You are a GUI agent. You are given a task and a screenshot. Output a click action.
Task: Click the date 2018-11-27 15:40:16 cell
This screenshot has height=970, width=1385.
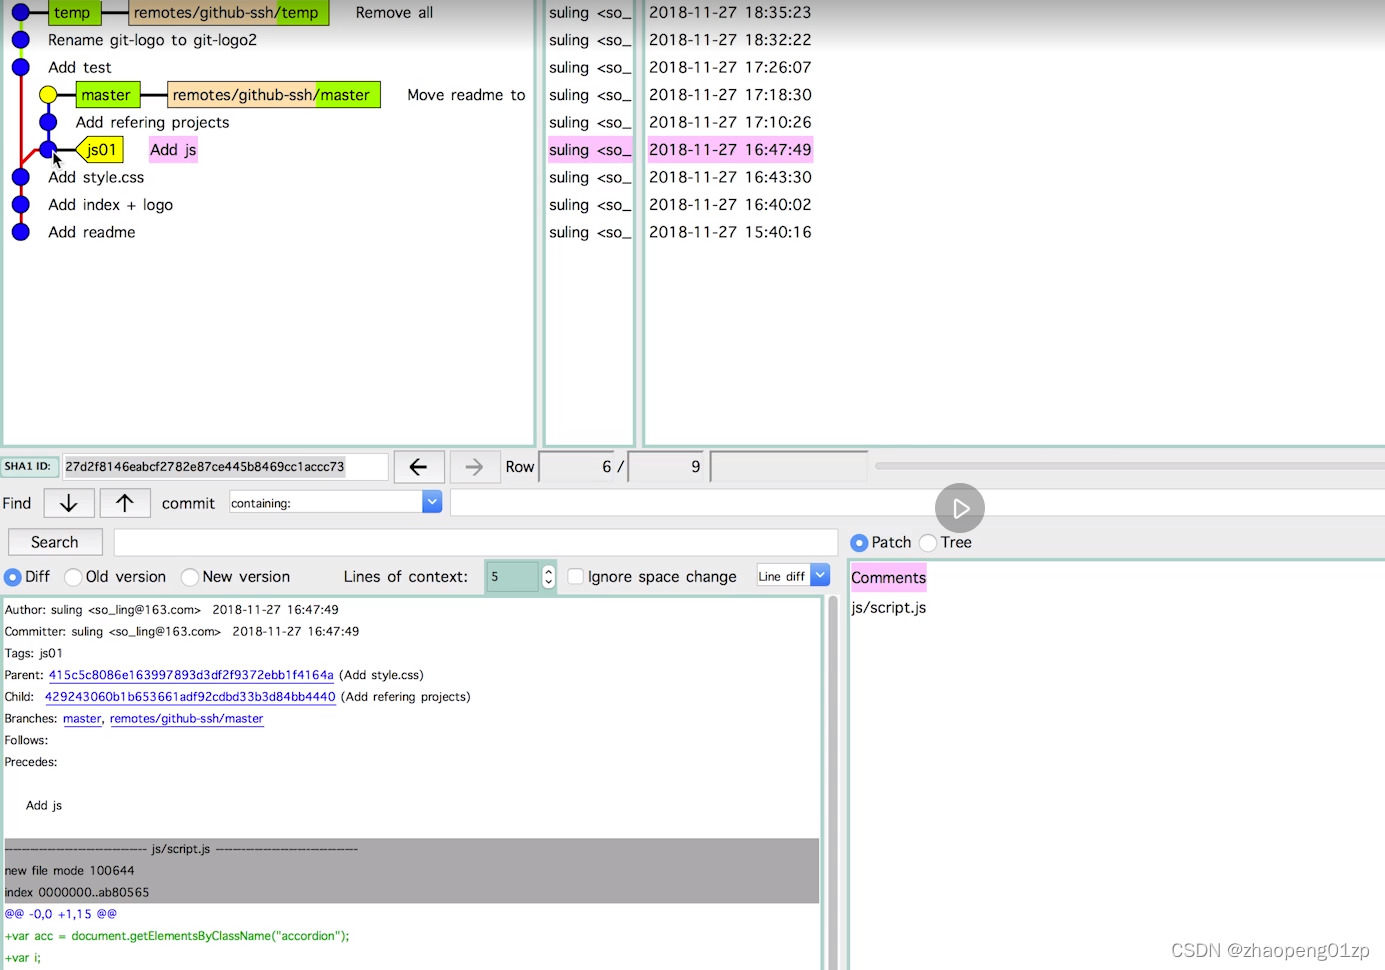730,232
